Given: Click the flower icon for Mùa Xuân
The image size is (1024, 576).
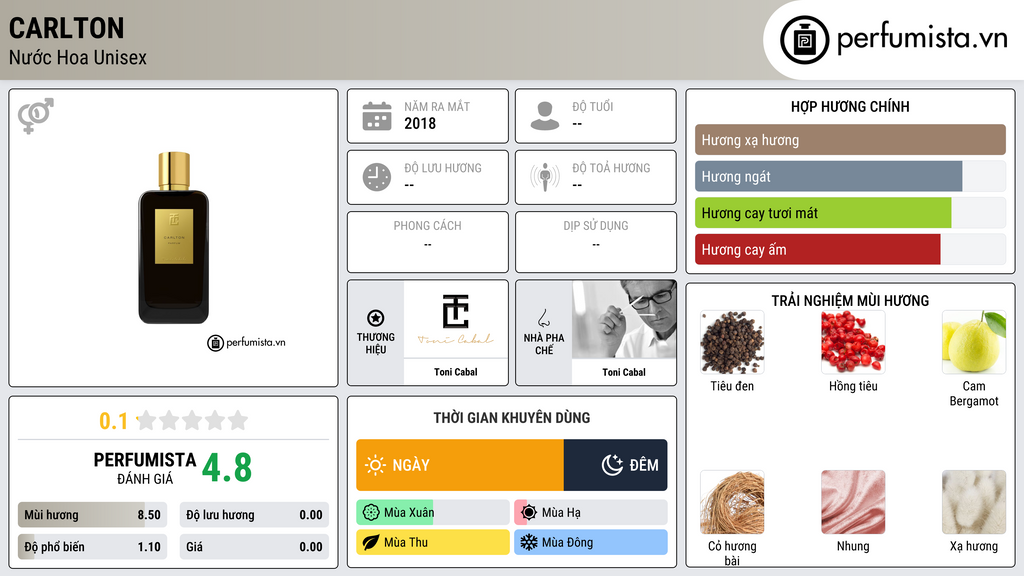Looking at the screenshot, I should pos(370,513).
